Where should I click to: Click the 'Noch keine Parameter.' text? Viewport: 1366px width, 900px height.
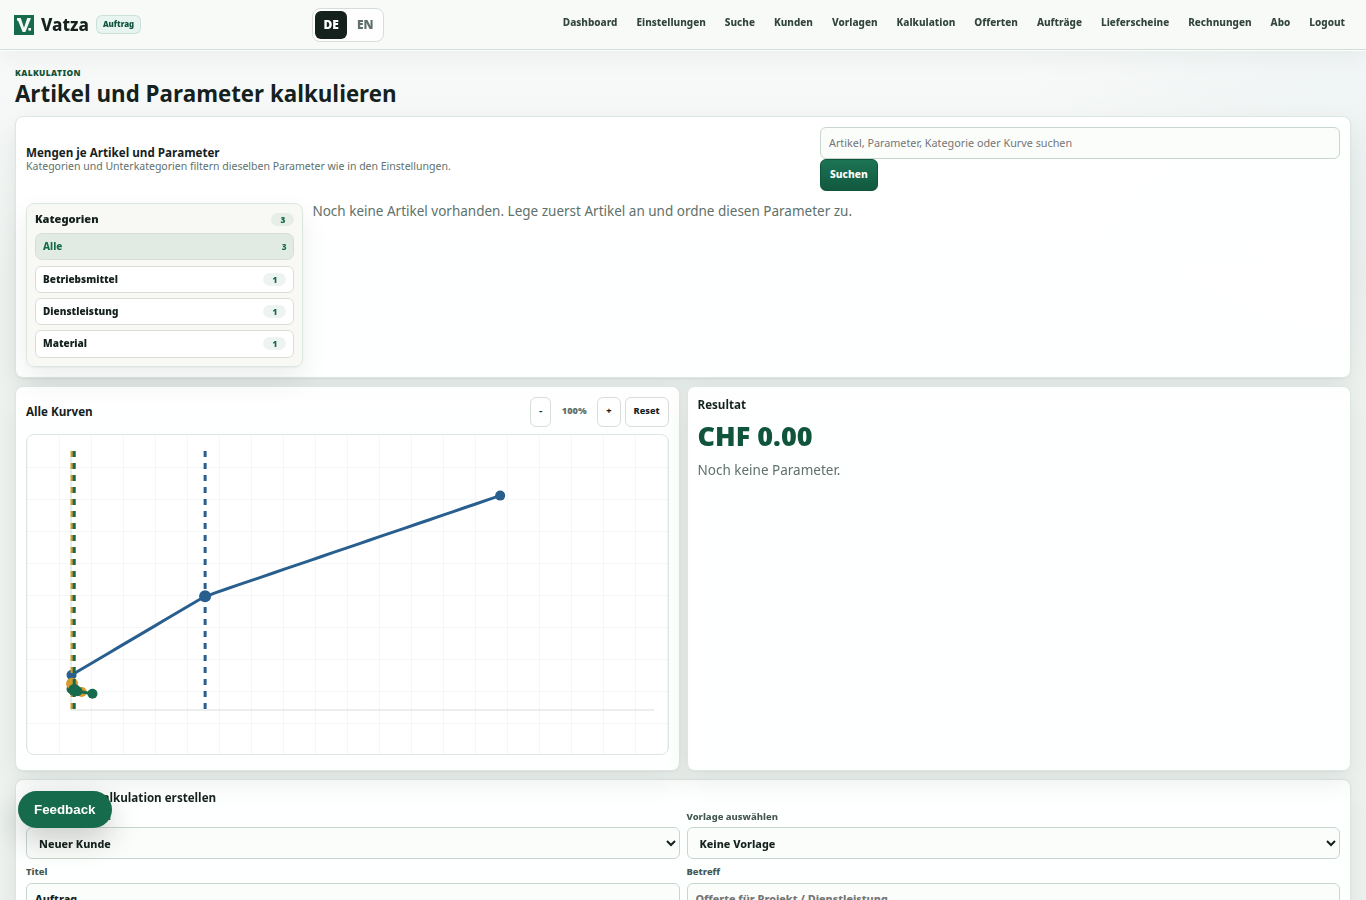click(x=769, y=470)
